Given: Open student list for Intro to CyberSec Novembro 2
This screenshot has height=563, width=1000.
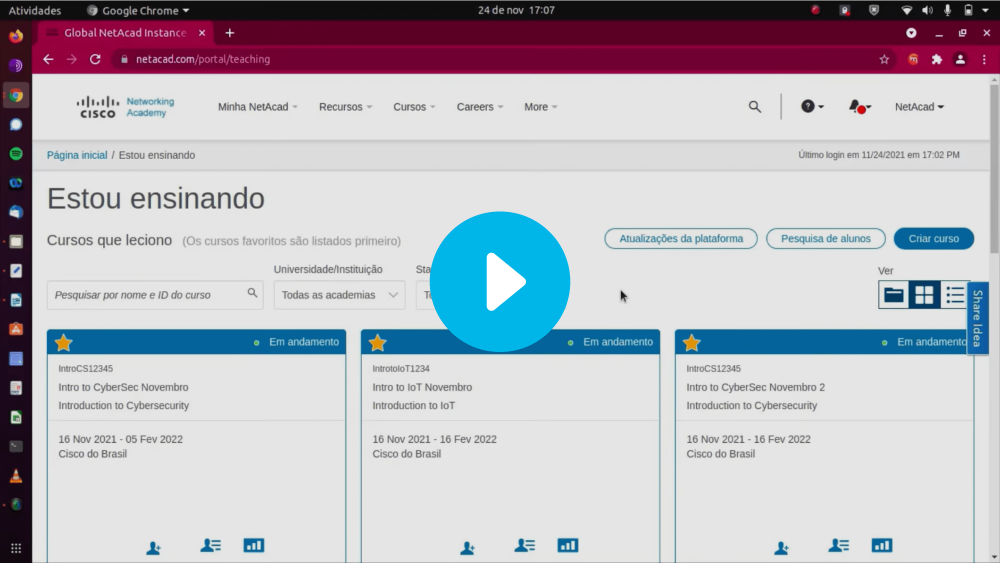Looking at the screenshot, I should pos(839,545).
